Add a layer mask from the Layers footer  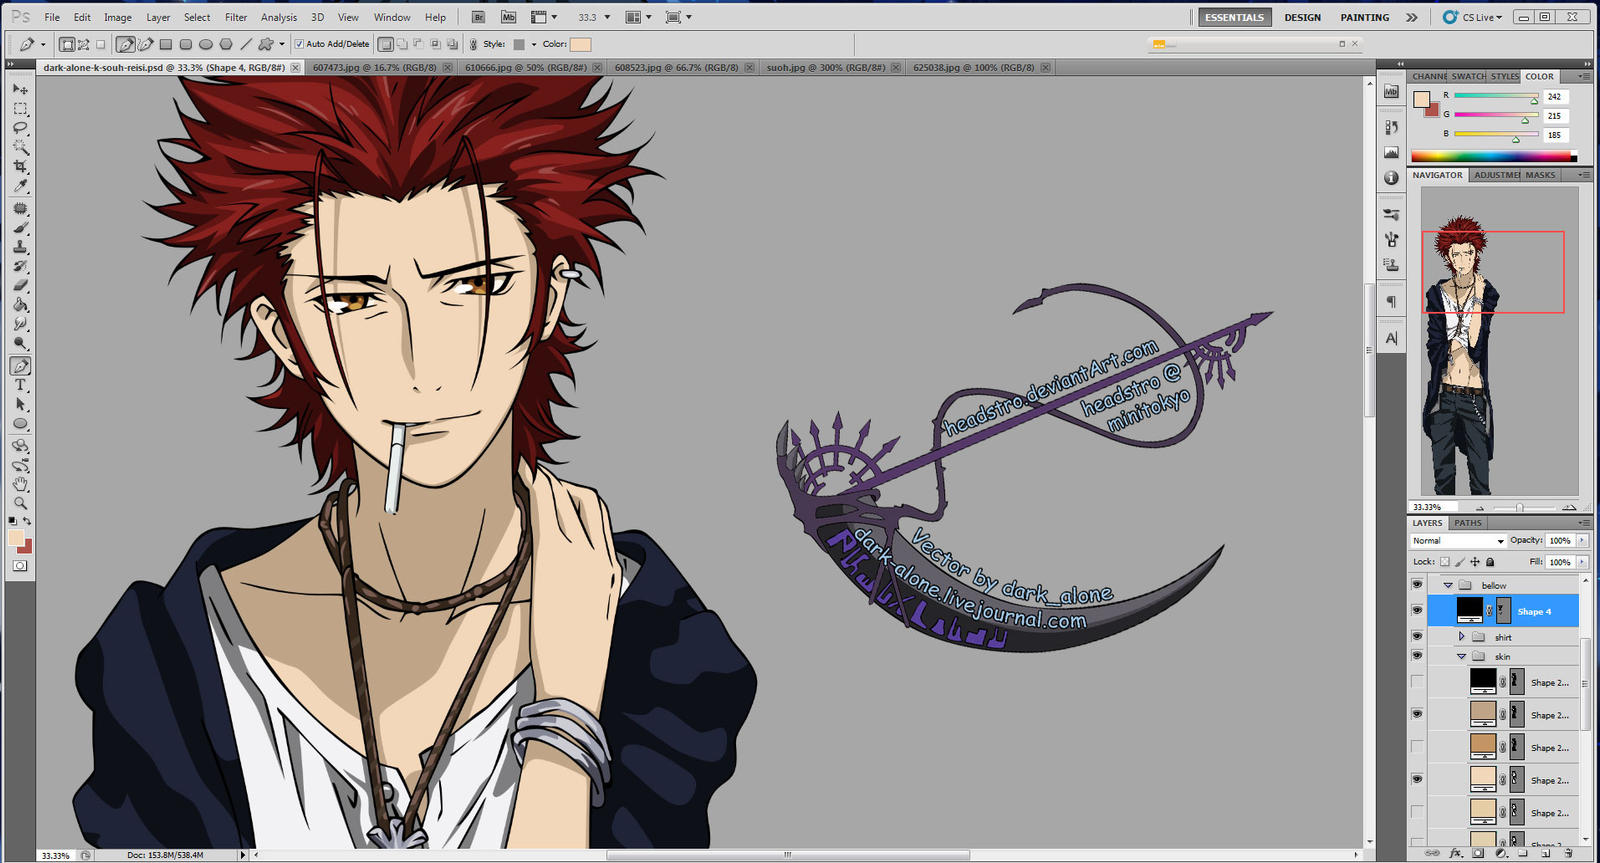click(1478, 853)
